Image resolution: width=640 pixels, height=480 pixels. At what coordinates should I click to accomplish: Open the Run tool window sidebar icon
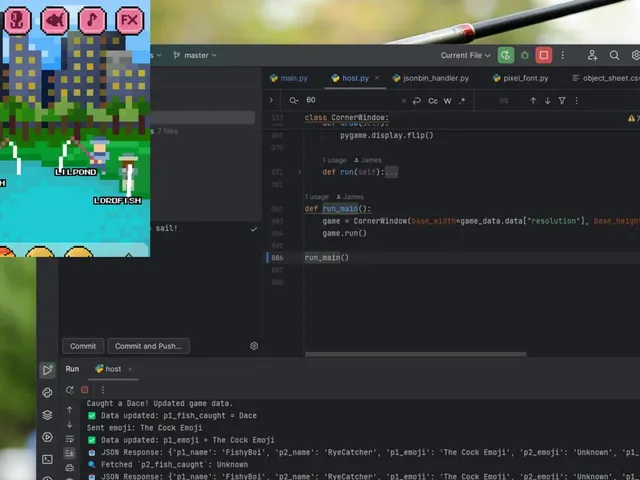click(47, 370)
